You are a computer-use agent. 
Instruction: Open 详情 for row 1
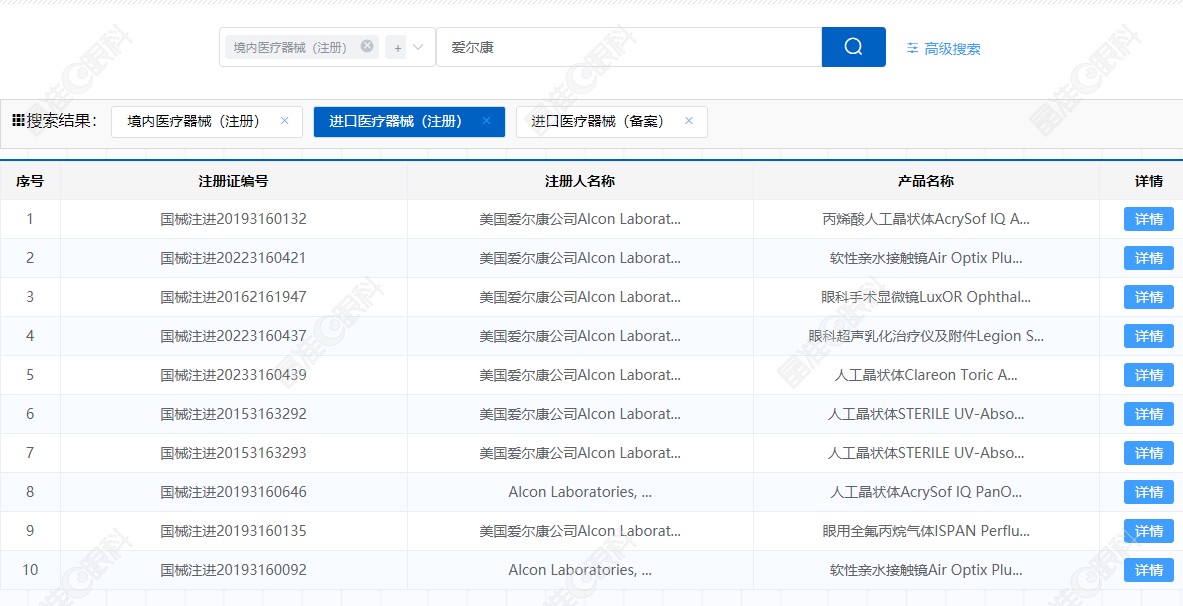(1148, 219)
